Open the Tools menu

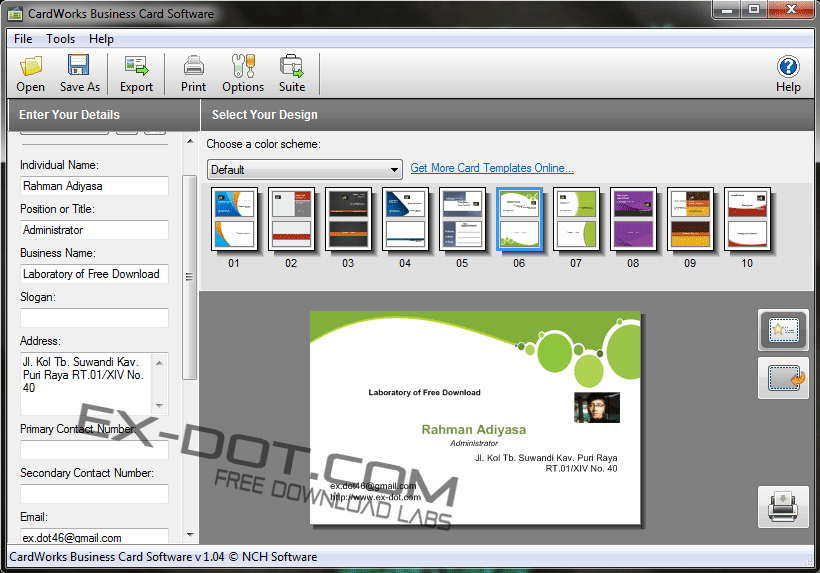tap(60, 39)
